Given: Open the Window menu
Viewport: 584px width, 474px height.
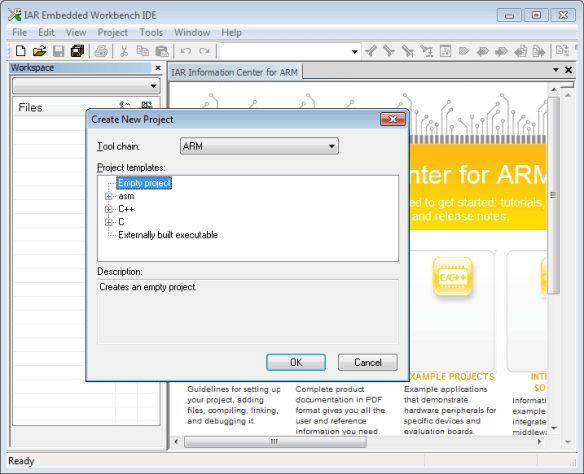Looking at the screenshot, I should pyautogui.click(x=192, y=32).
